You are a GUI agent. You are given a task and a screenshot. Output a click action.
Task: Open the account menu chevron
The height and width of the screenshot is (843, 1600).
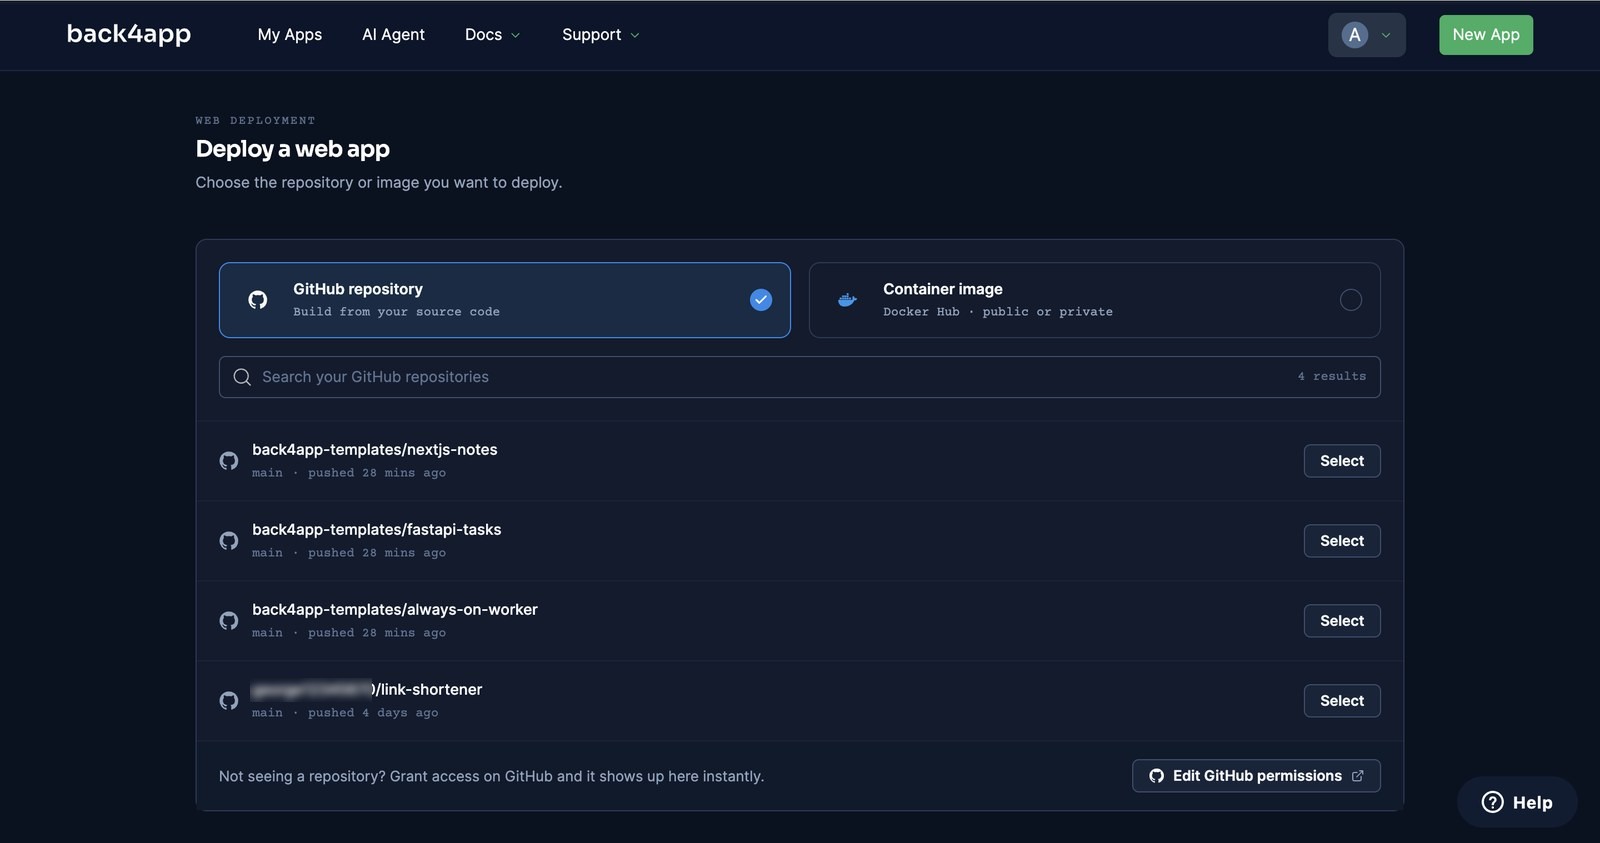[1386, 35]
